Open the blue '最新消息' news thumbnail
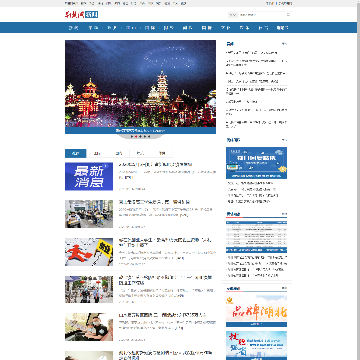Screen dimensions: 360x360 (89, 176)
